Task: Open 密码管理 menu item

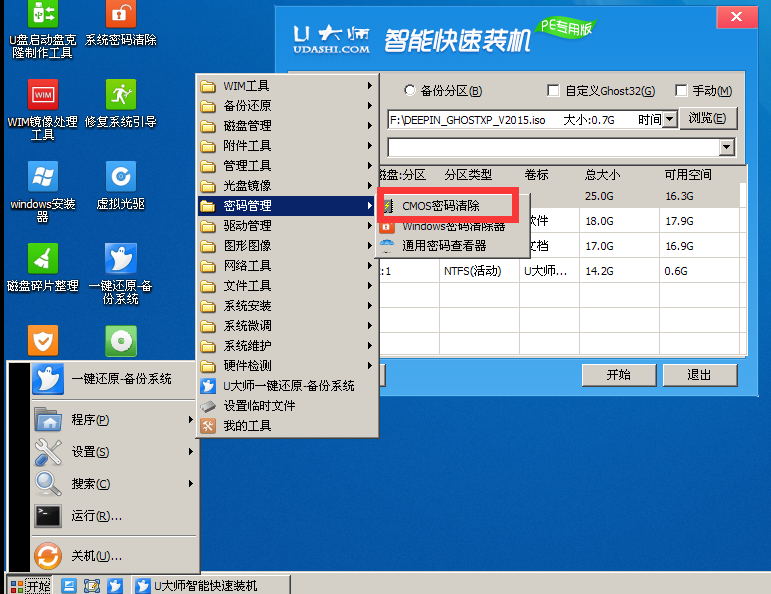Action: coord(288,206)
